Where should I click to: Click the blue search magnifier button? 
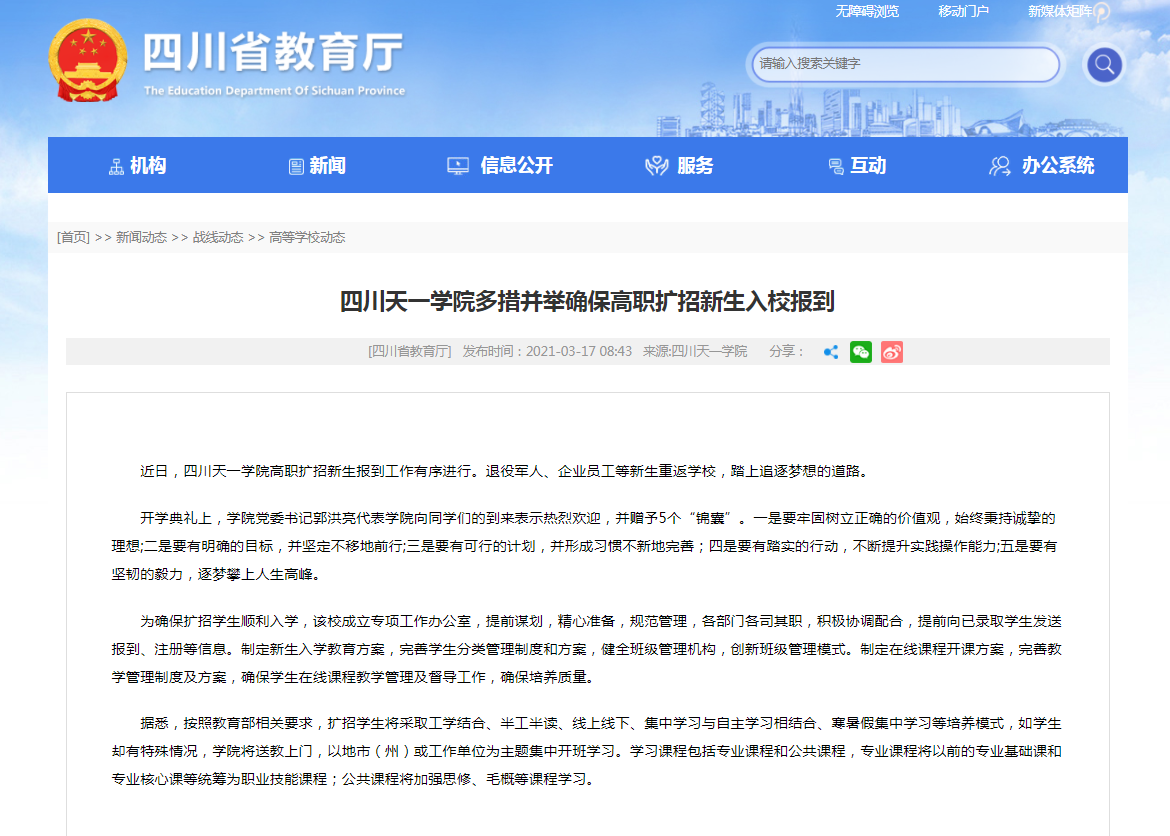1104,65
